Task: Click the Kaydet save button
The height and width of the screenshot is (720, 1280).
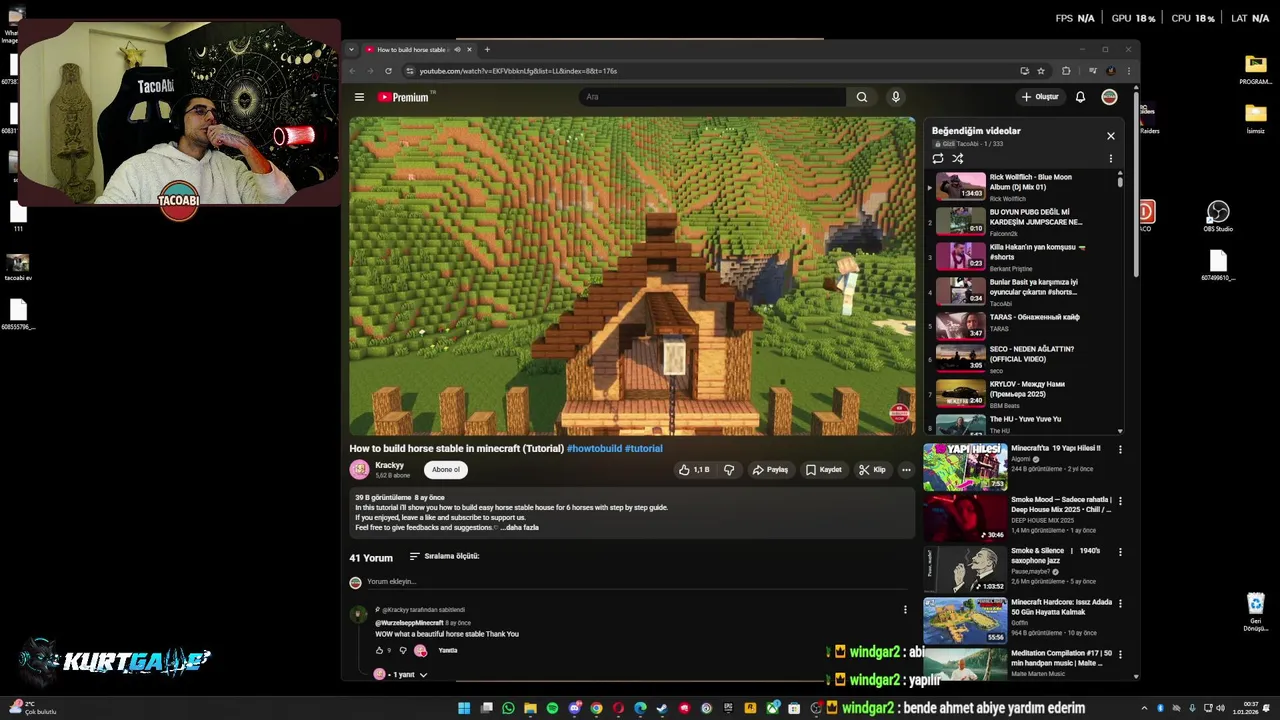Action: click(x=824, y=469)
